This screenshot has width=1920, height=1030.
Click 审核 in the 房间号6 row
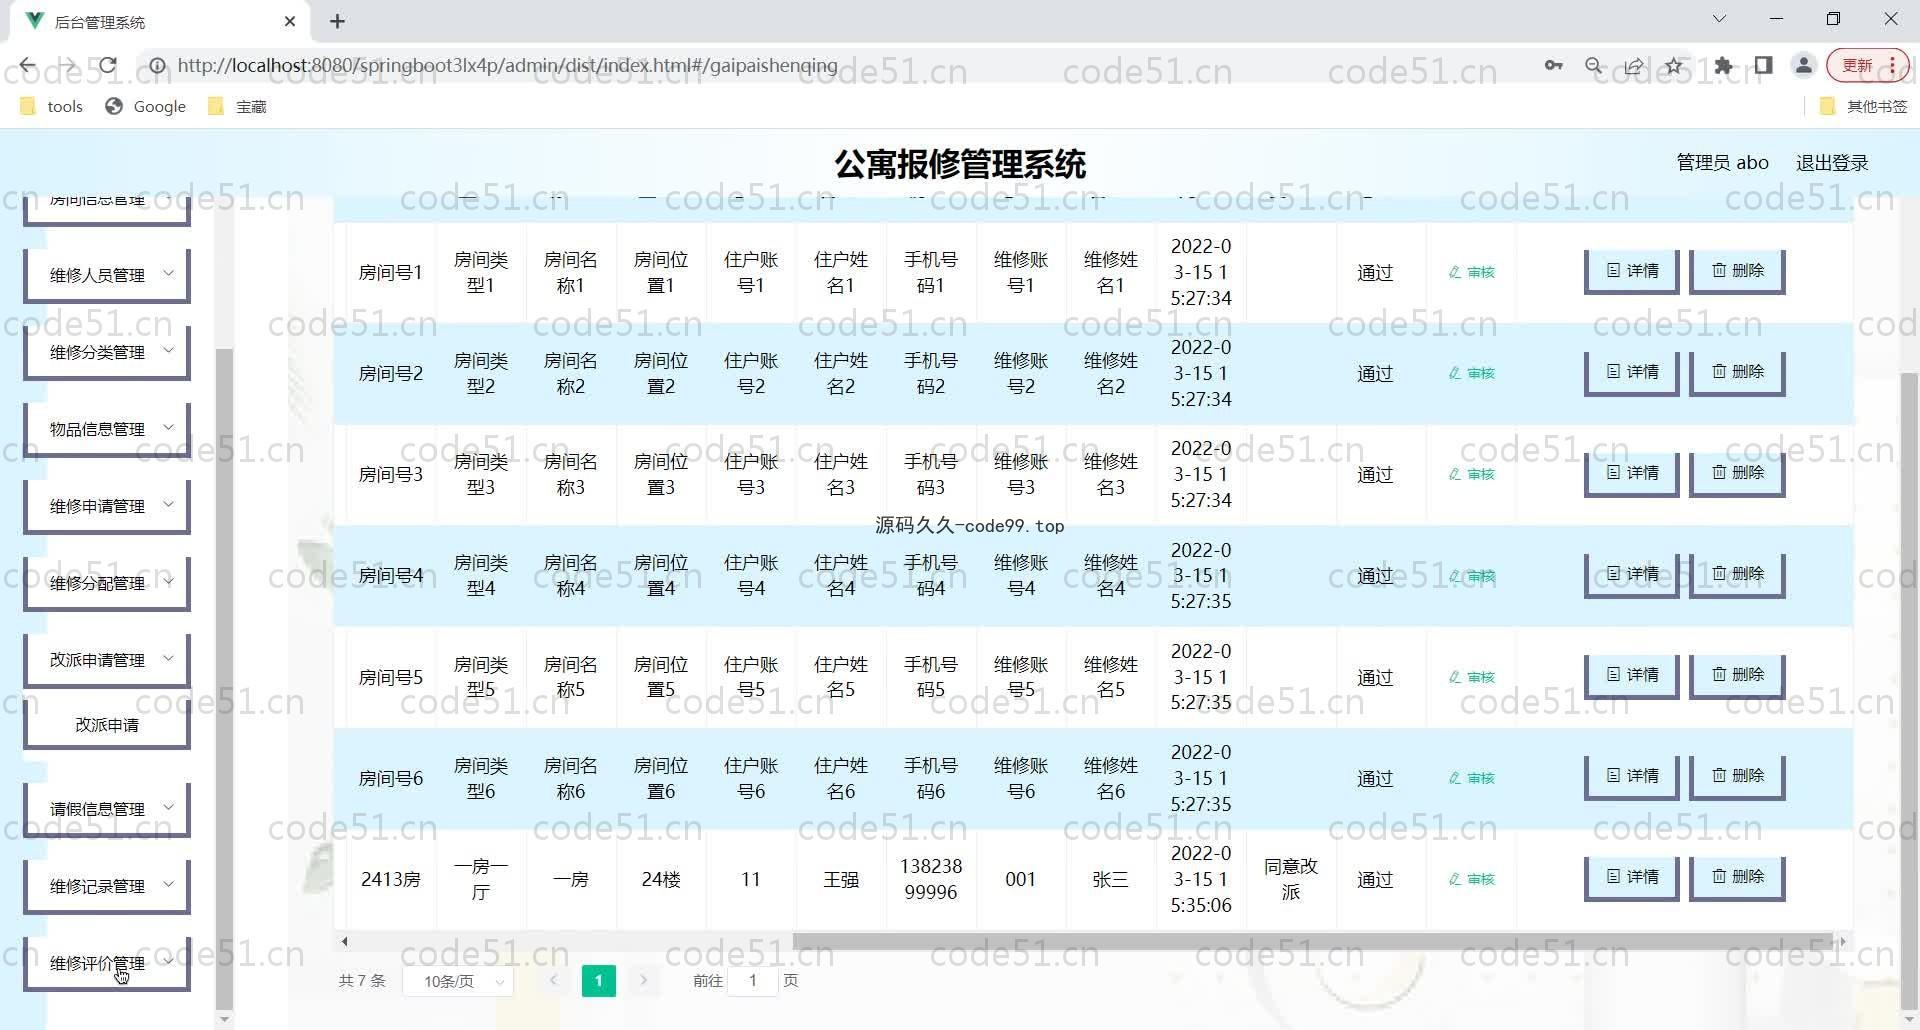pyautogui.click(x=1472, y=778)
